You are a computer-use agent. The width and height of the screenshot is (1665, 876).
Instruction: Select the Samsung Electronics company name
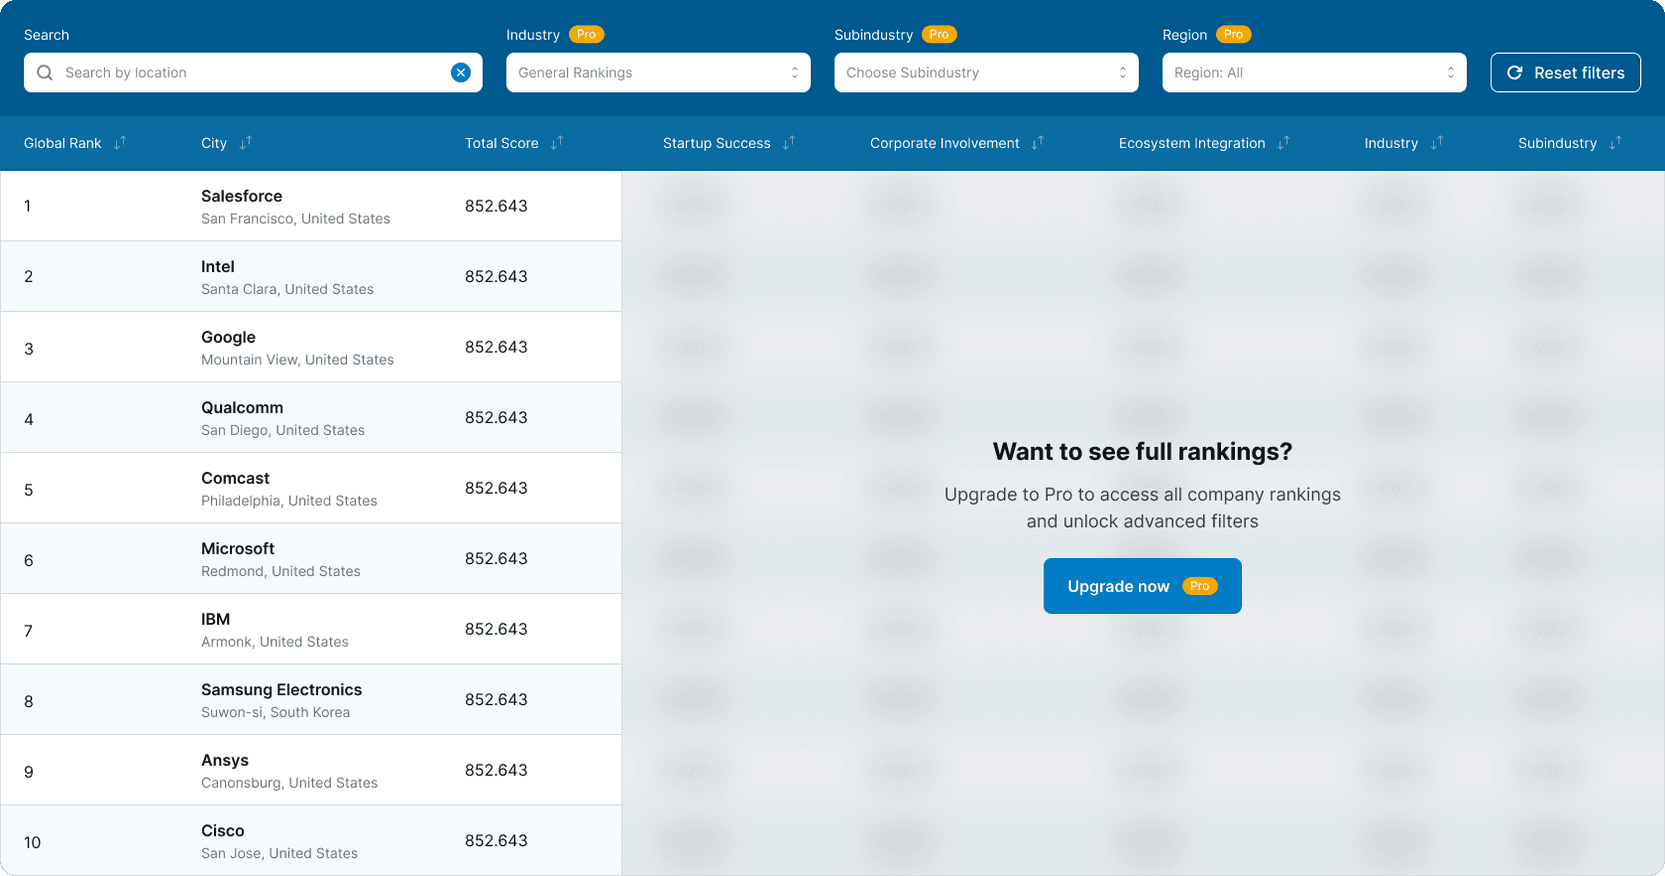point(281,689)
